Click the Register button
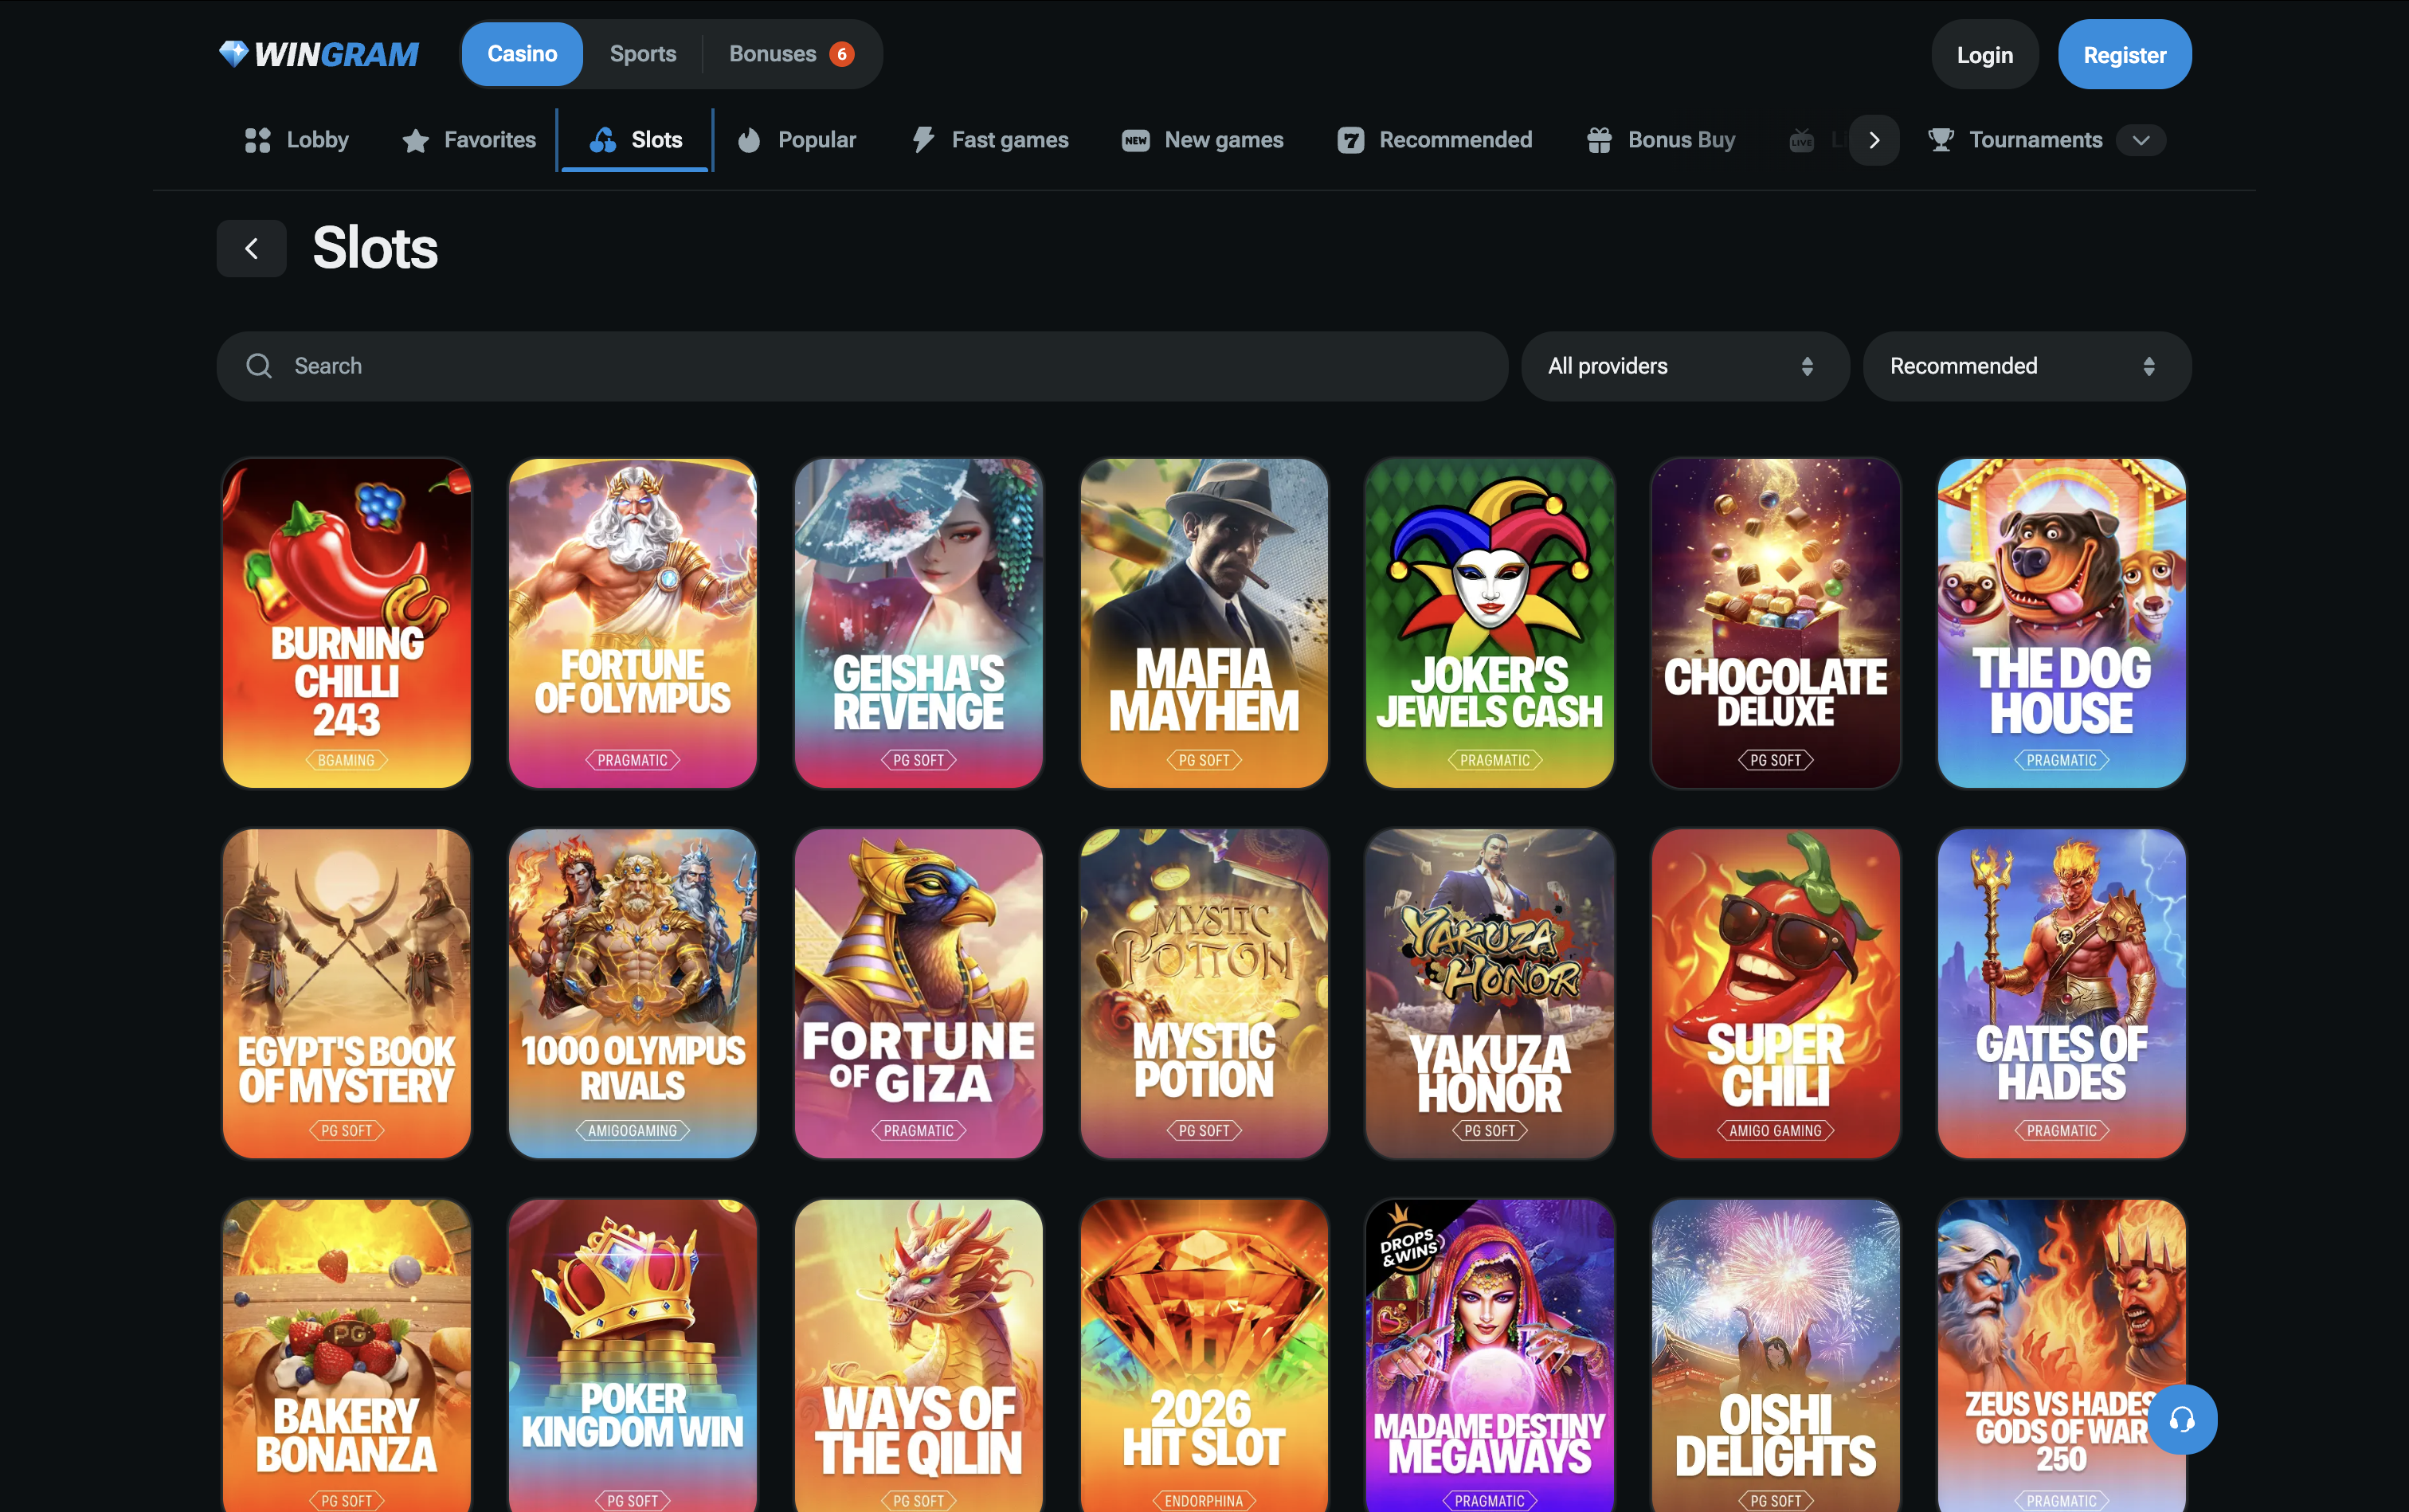Screen dimensions: 2409x1512 [x=2124, y=55]
